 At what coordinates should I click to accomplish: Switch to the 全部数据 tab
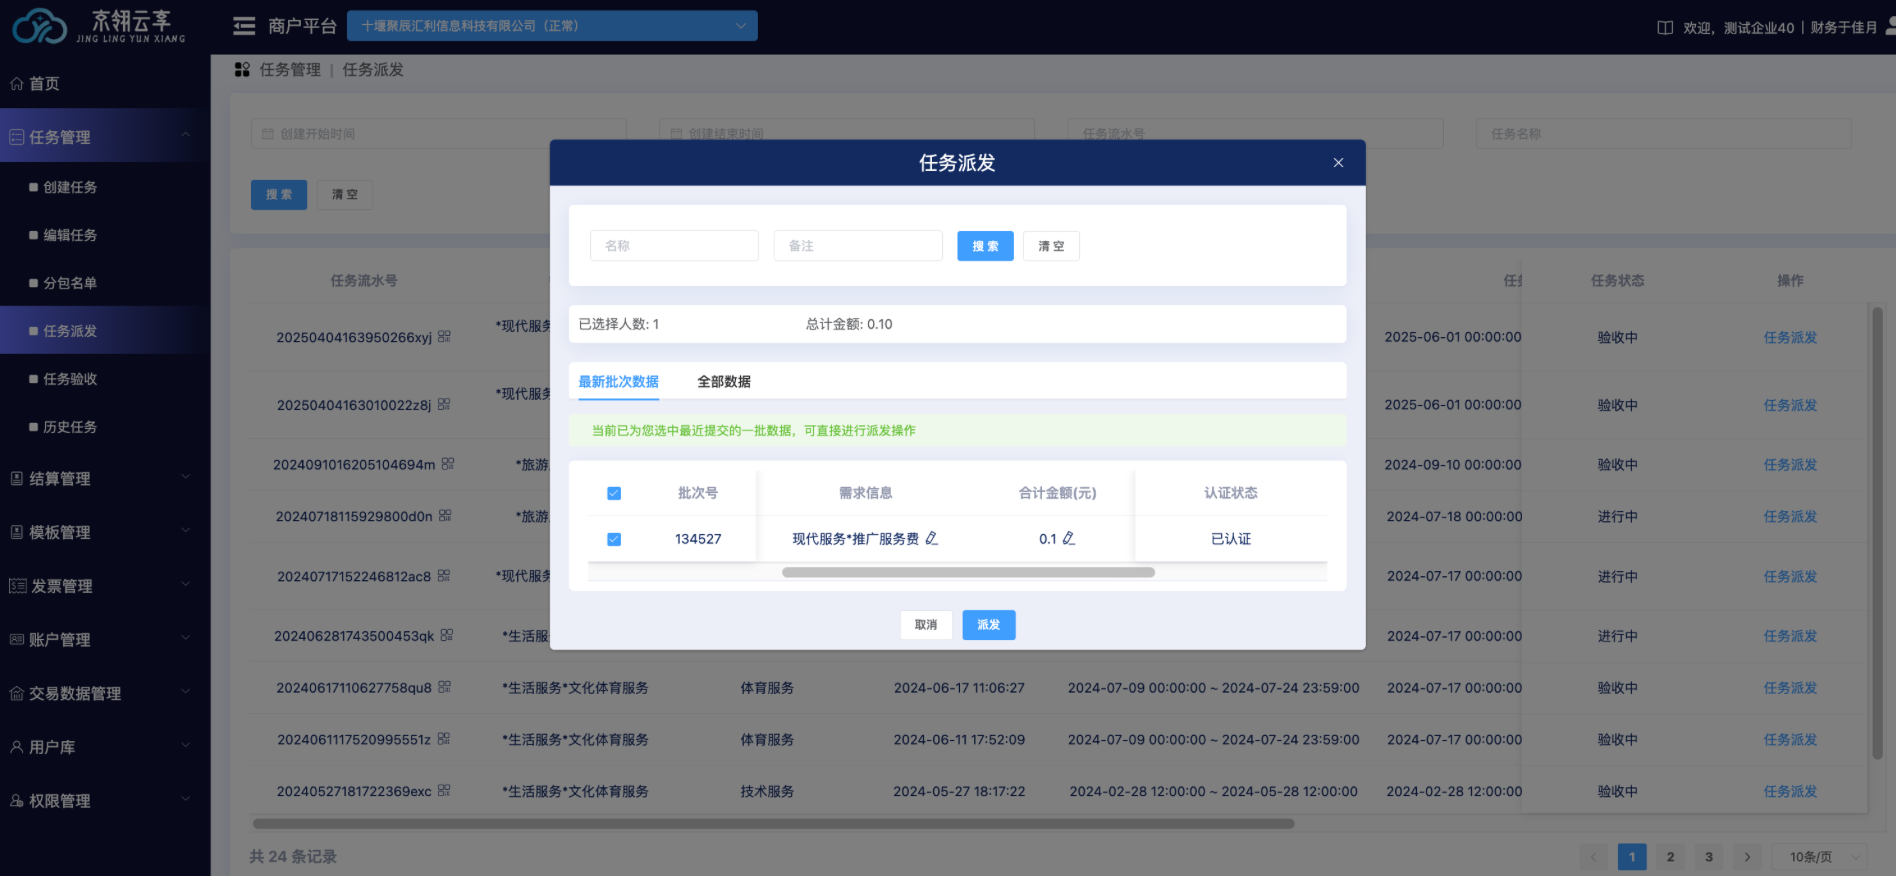click(x=724, y=382)
